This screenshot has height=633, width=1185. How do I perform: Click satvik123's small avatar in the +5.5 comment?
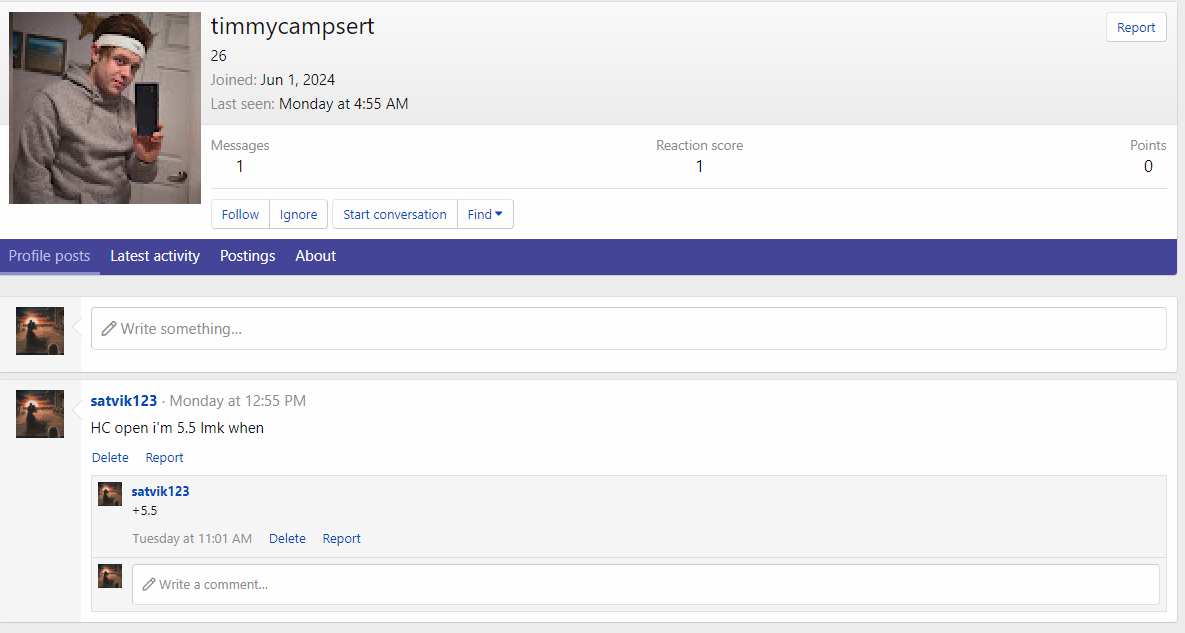pyautogui.click(x=110, y=494)
